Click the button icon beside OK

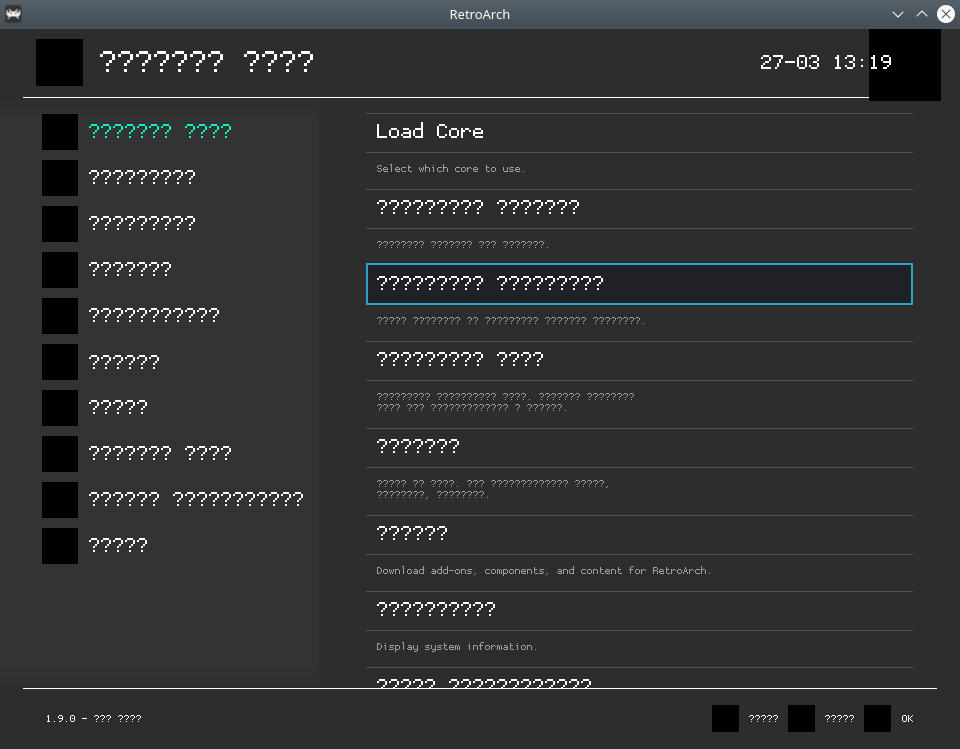pos(877,718)
